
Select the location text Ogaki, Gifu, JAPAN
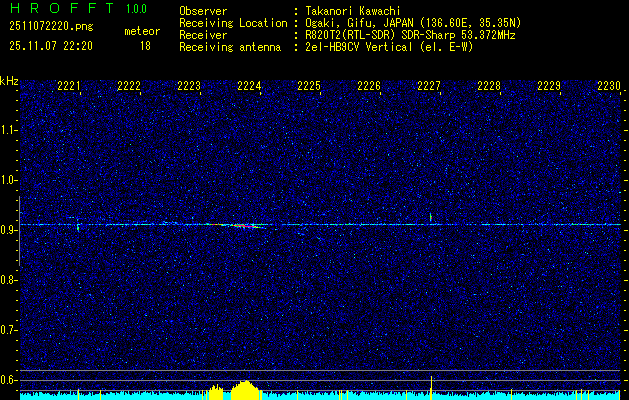[359, 23]
